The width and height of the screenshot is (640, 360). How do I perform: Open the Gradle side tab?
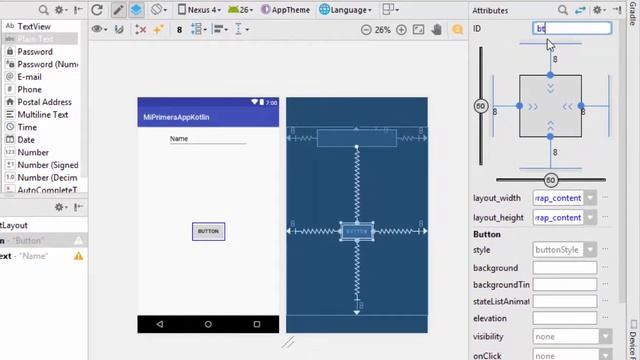click(633, 14)
